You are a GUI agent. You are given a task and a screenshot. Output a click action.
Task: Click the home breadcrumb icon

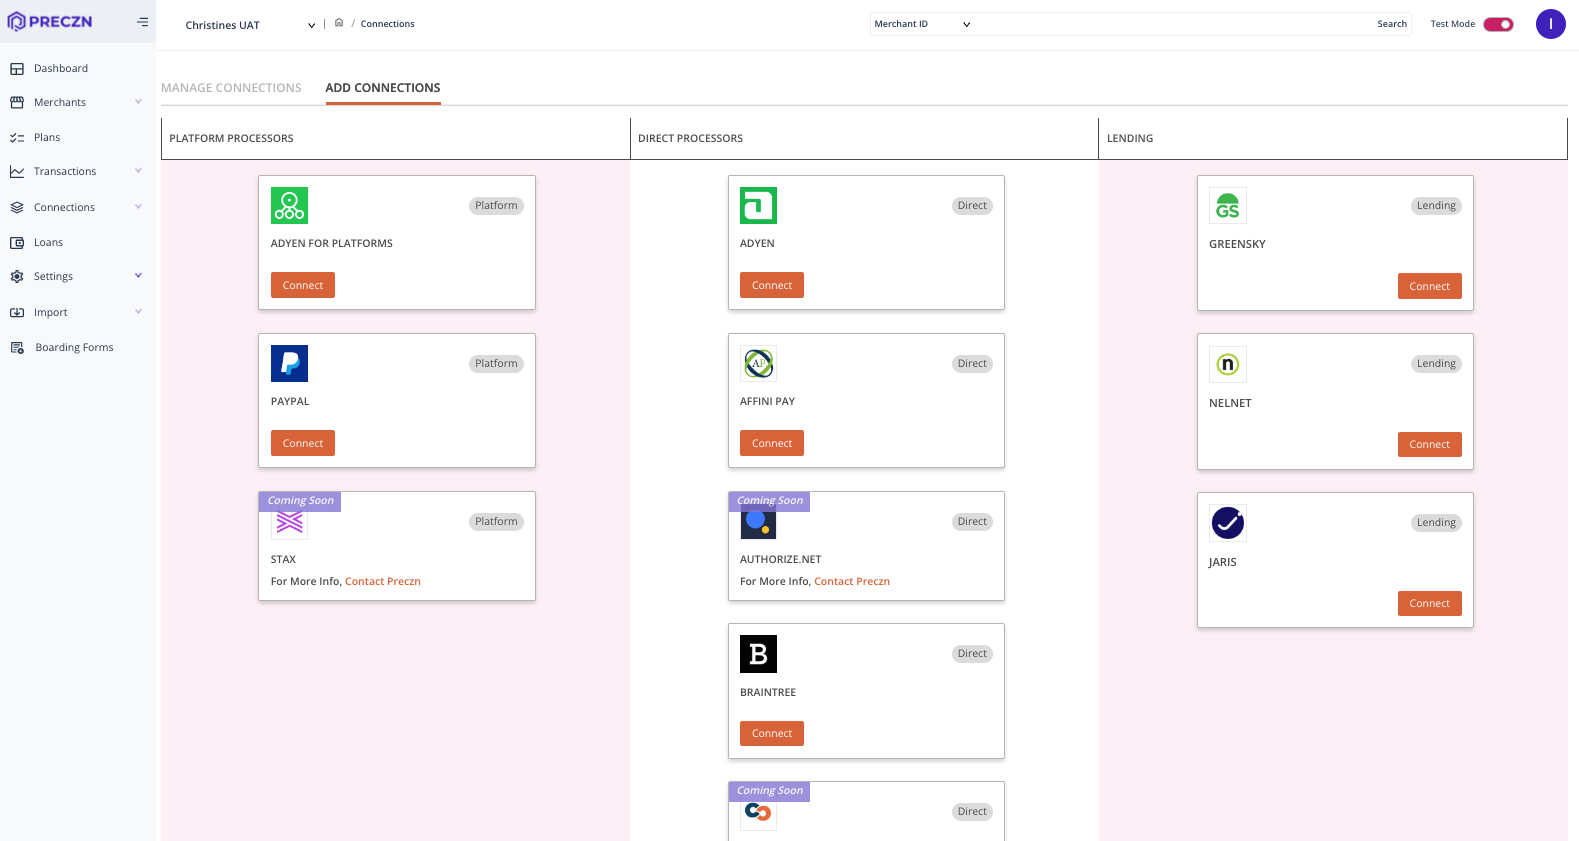[x=339, y=23]
